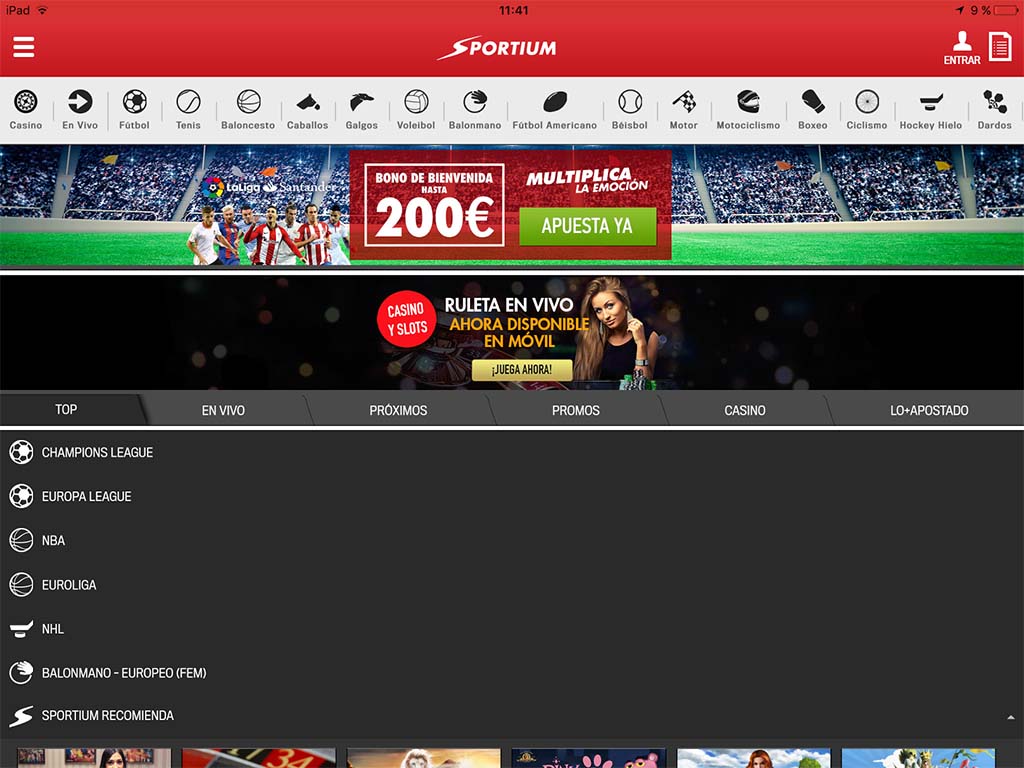Open the Champions League entry

tap(512, 452)
